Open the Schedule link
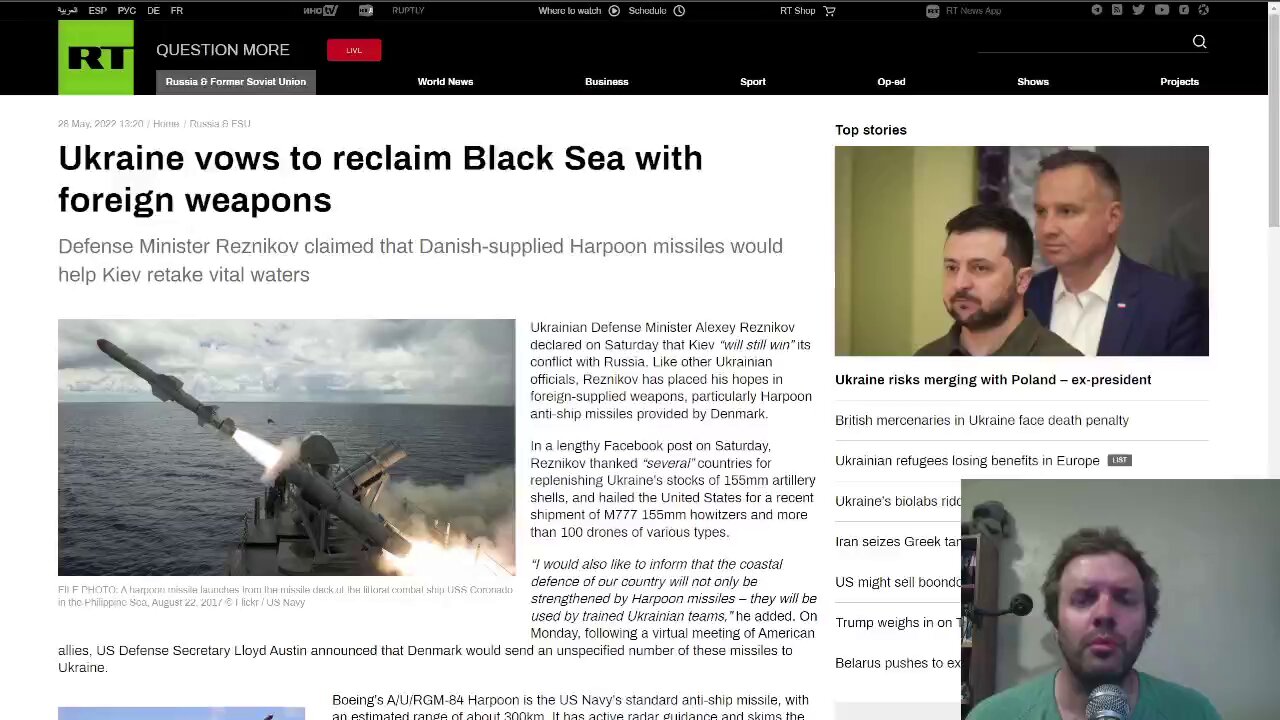This screenshot has width=1280, height=720. coord(647,10)
